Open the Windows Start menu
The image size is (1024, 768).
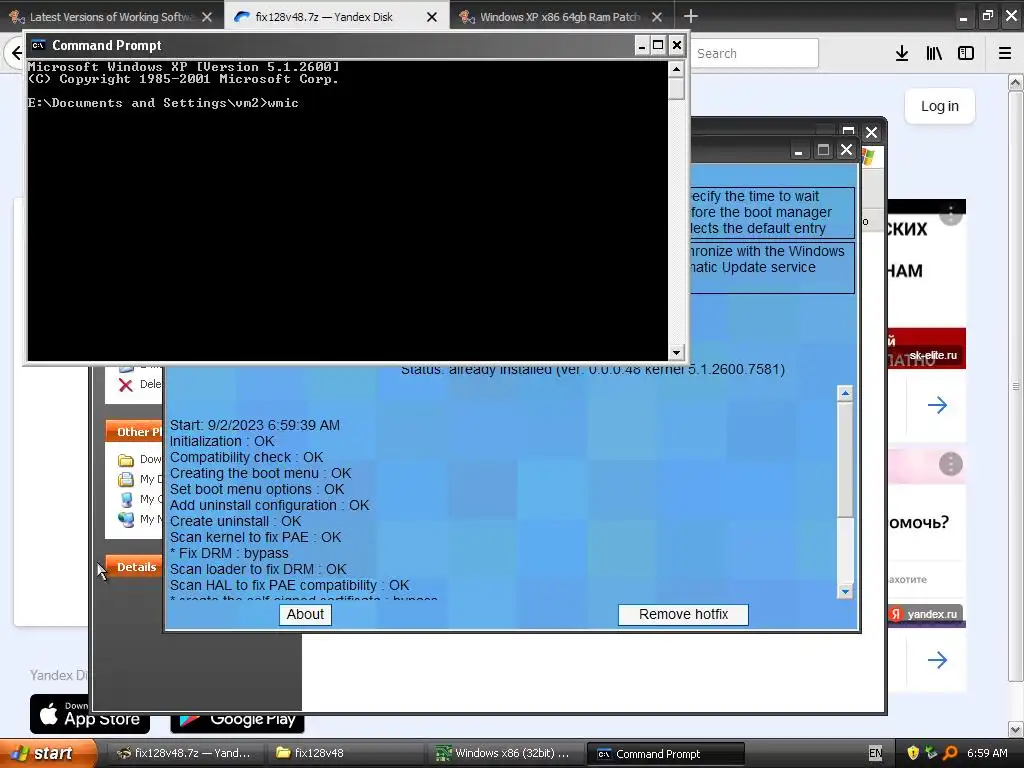point(47,754)
